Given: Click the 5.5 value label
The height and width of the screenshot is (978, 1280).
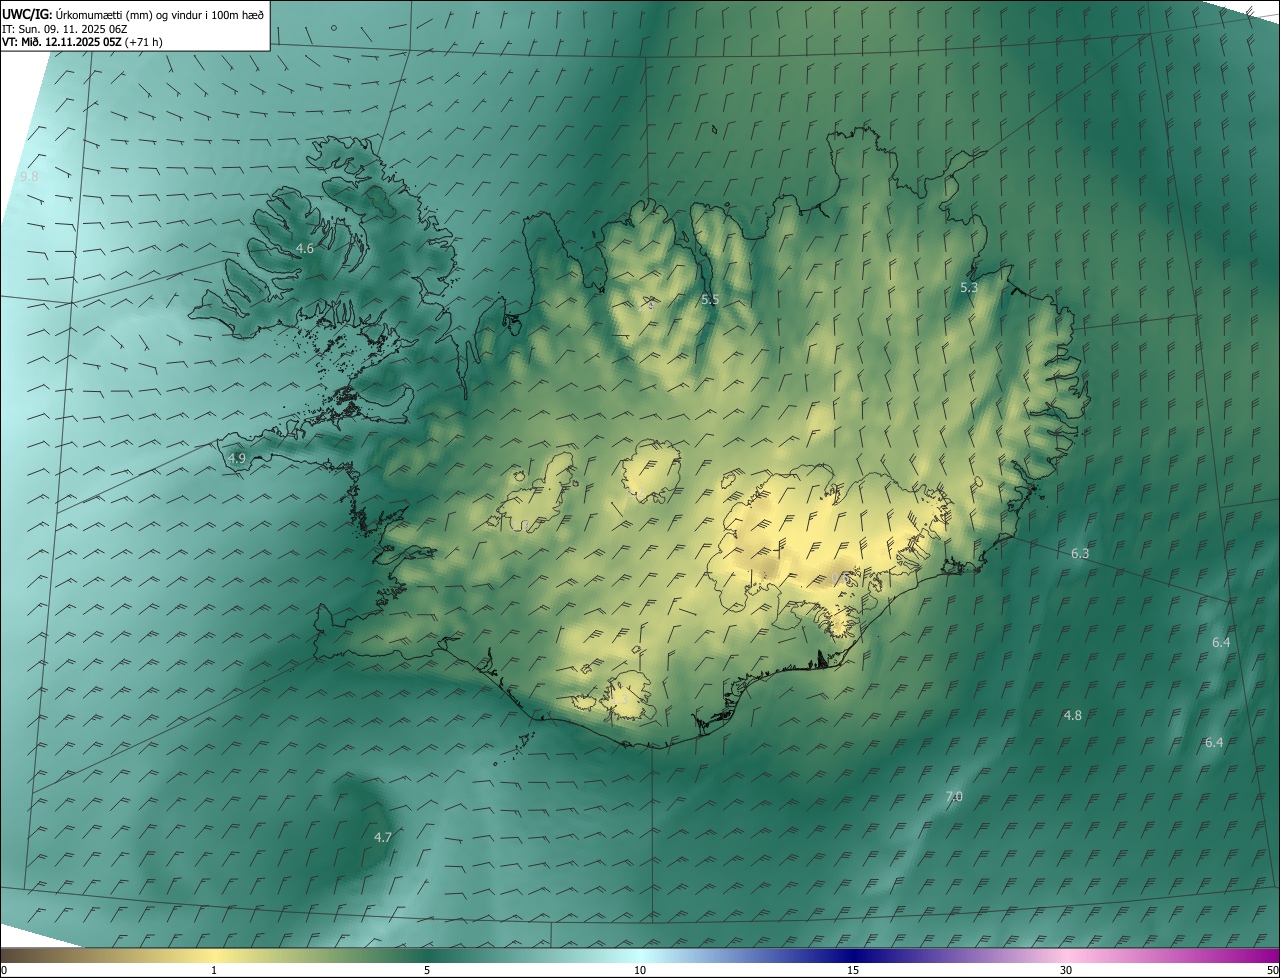Looking at the screenshot, I should pyautogui.click(x=710, y=299).
